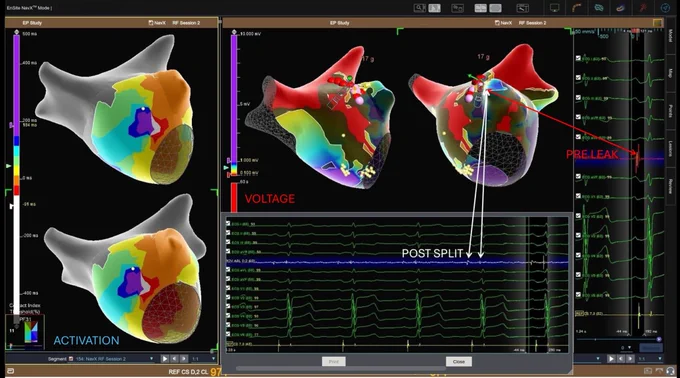Select the orange curved catheter icon
This screenshot has height=378, width=680.
point(577,8)
